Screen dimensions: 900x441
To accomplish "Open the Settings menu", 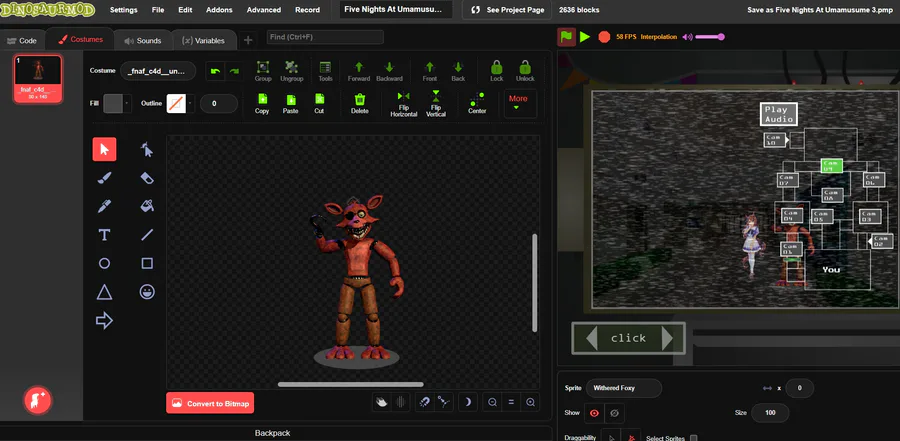I will point(123,10).
